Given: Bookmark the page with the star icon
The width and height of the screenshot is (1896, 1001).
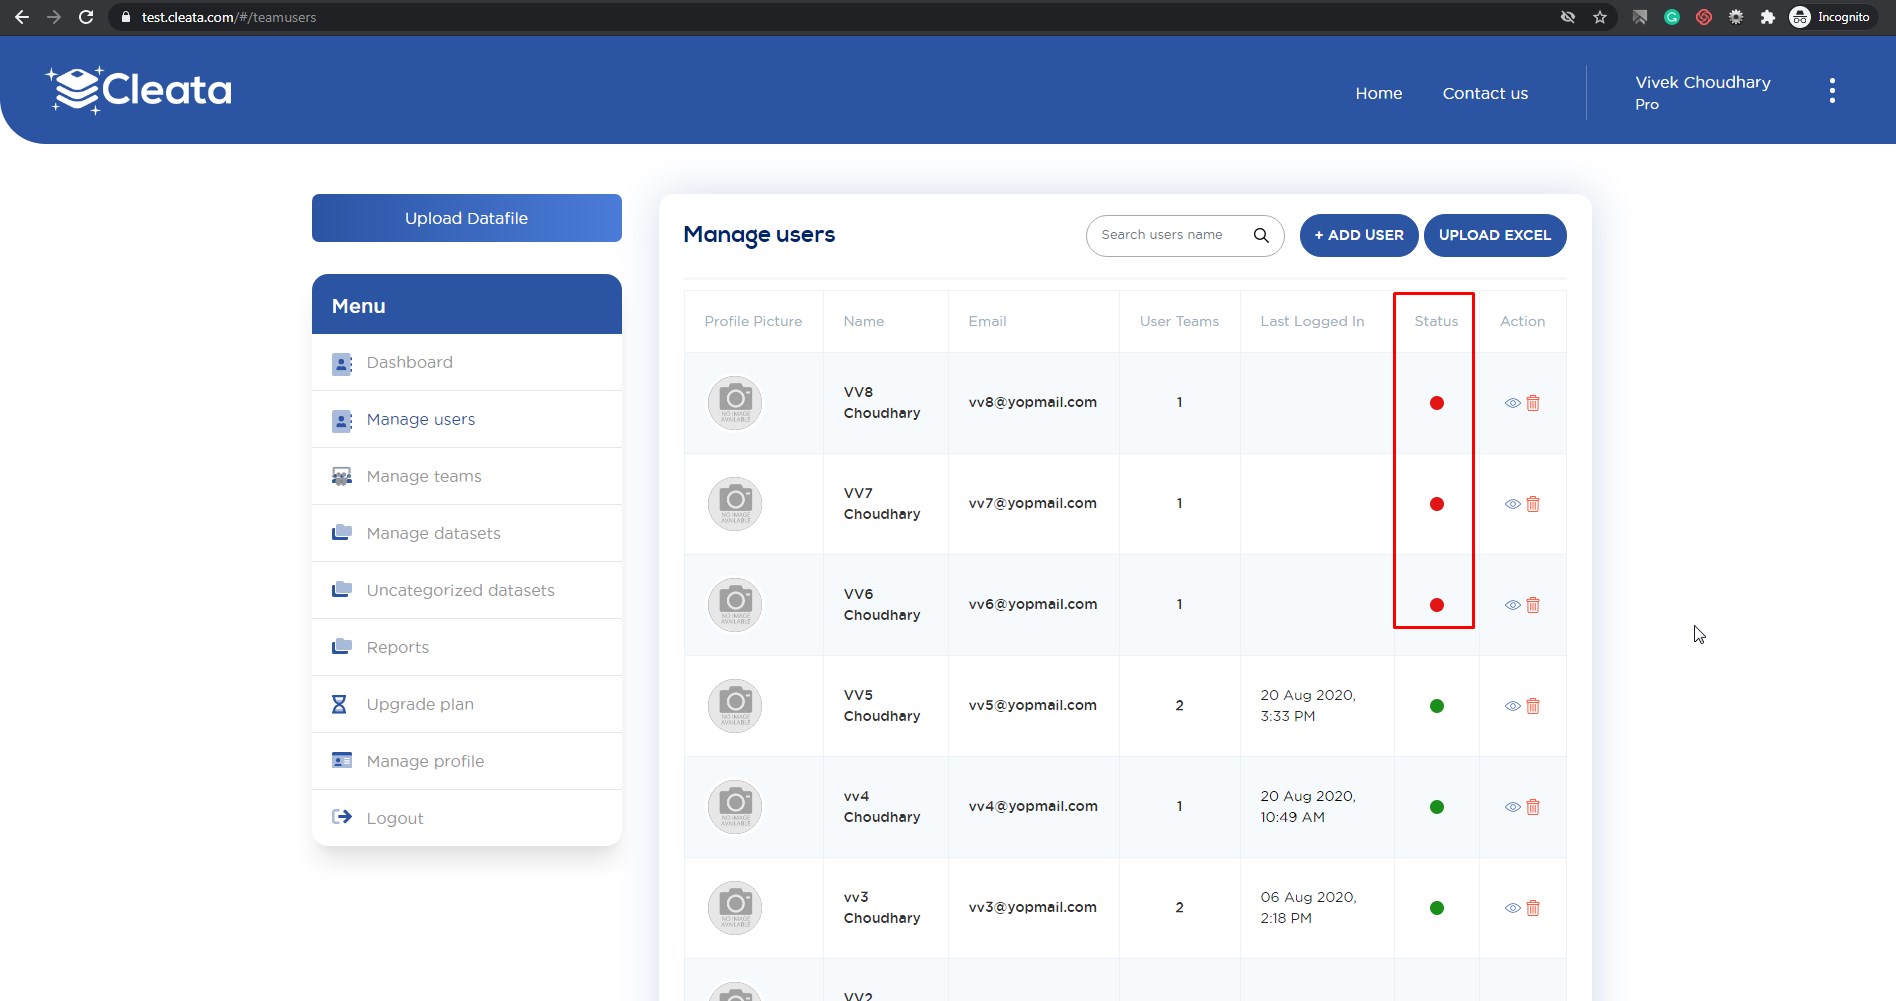Looking at the screenshot, I should (x=1600, y=17).
